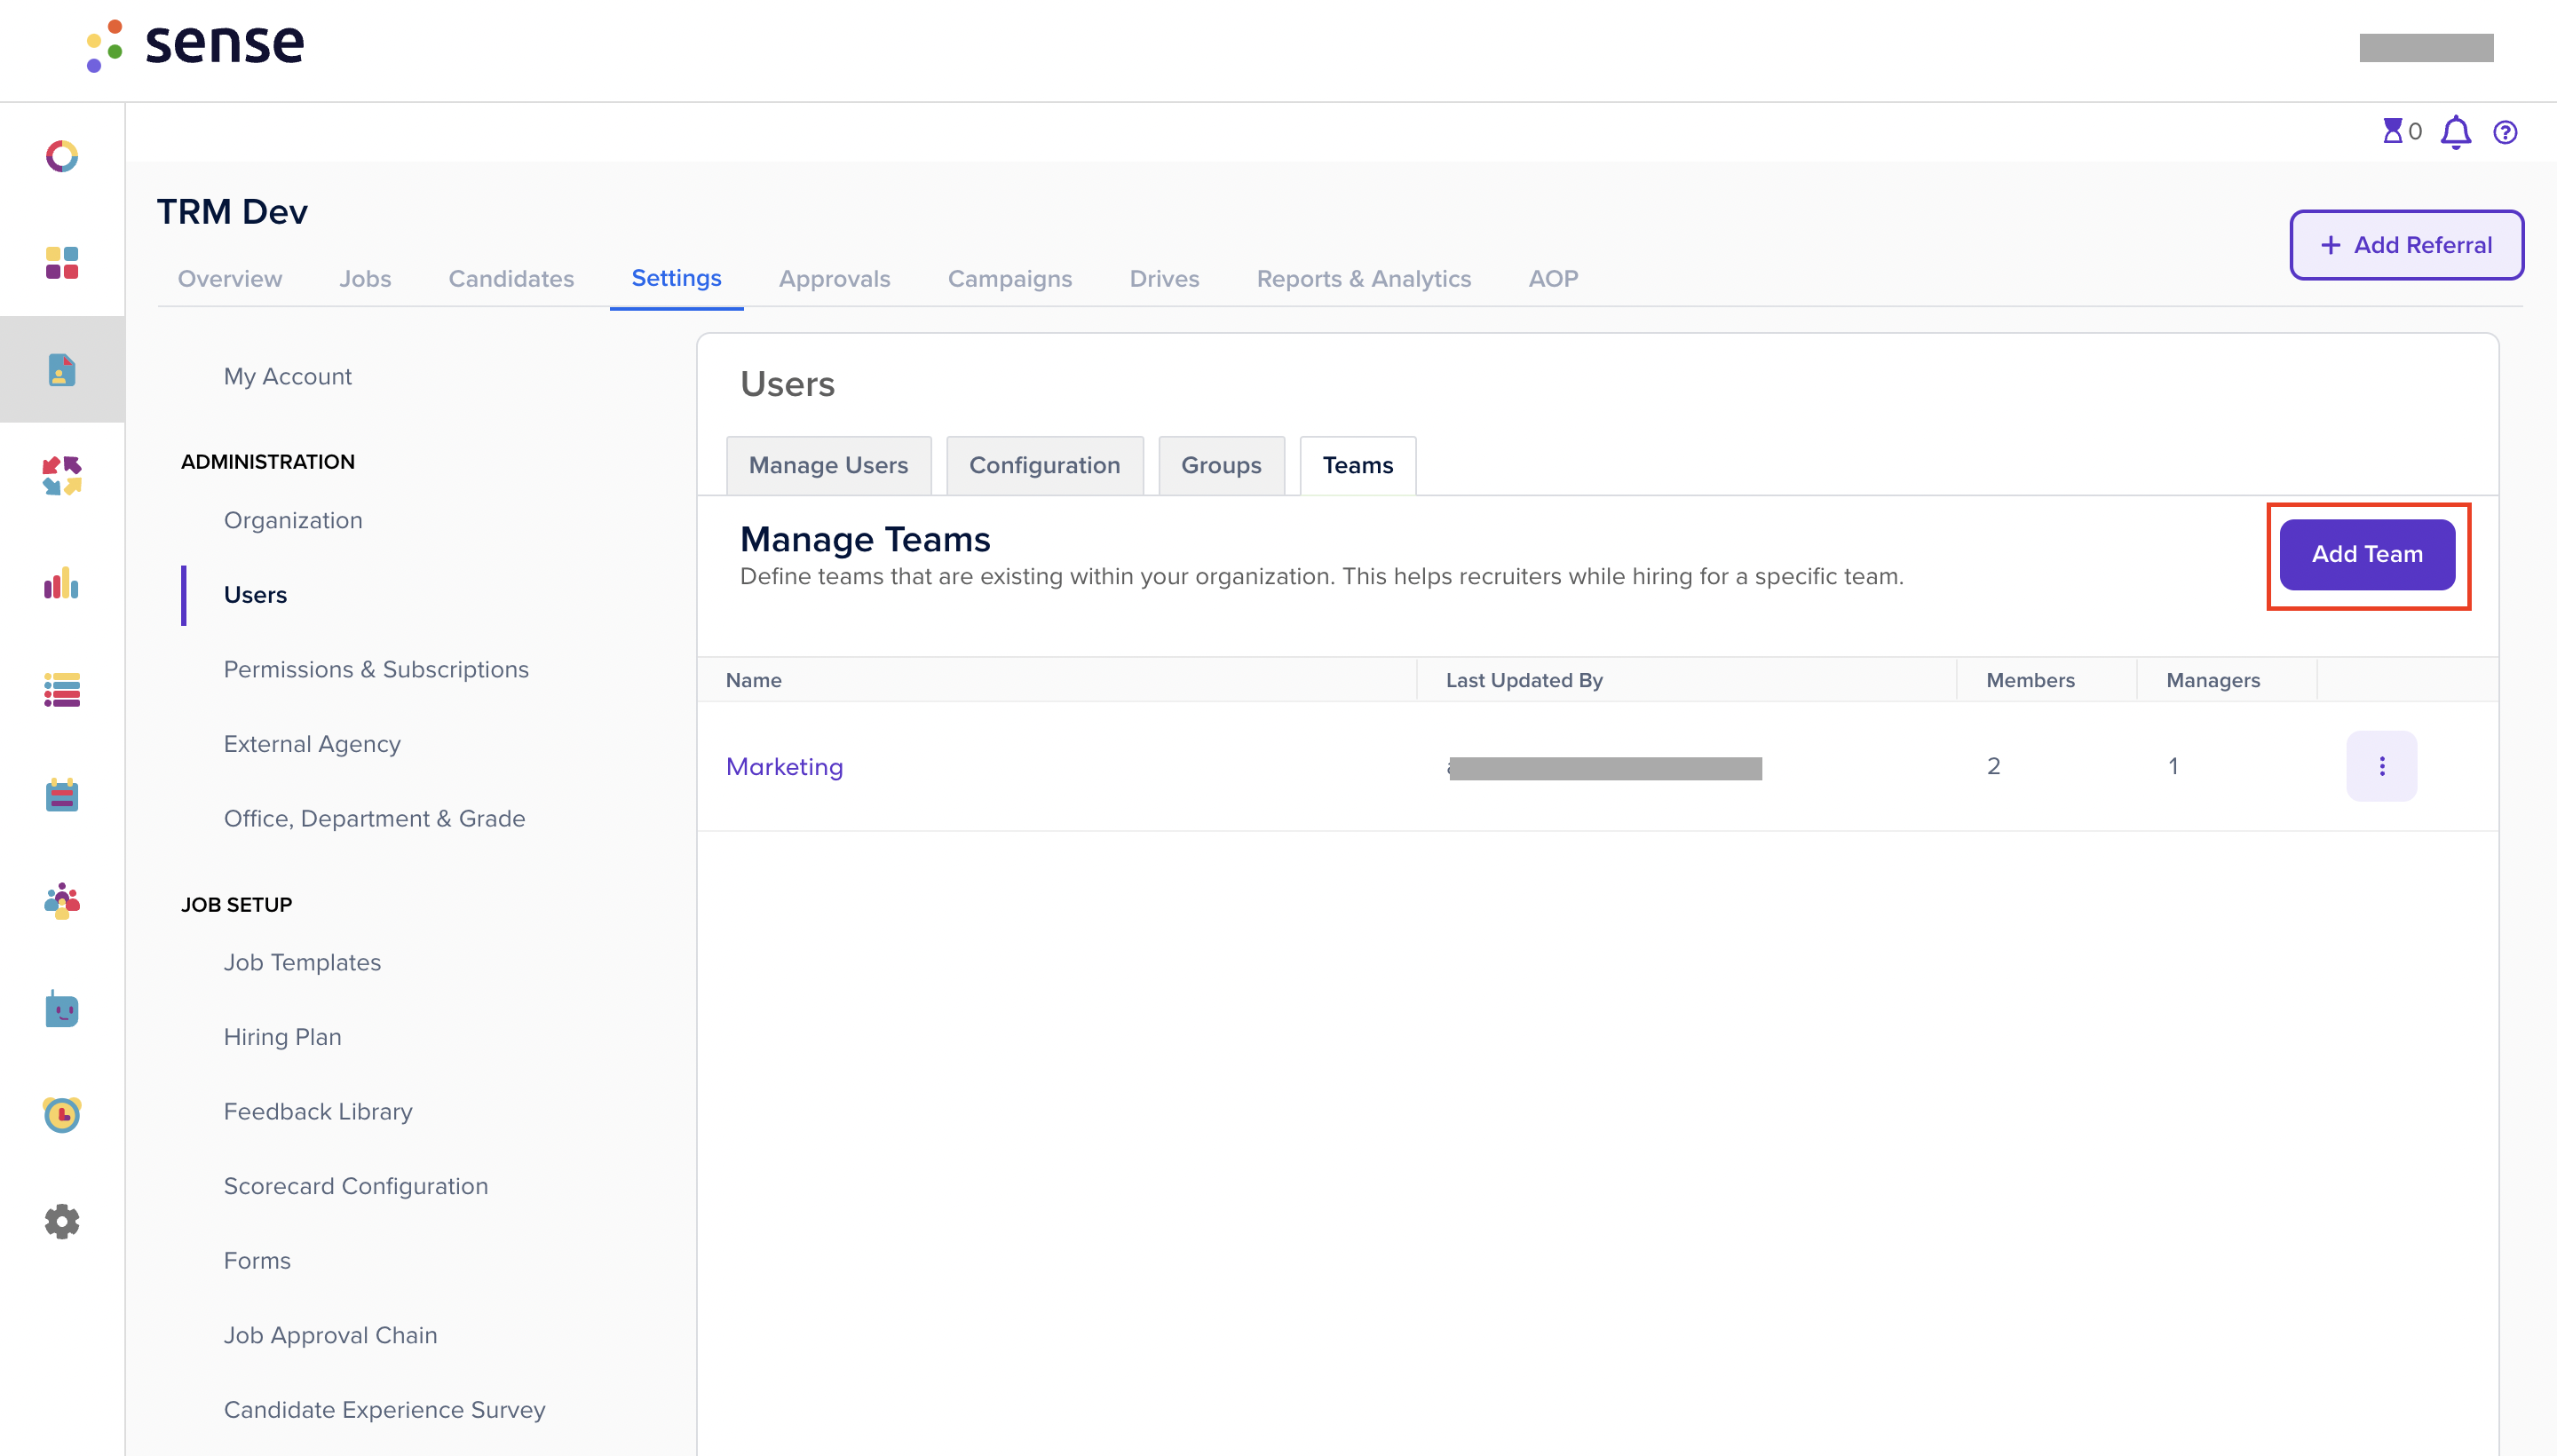Viewport: 2557px width, 1456px height.
Task: Open the alarm clock sidebar icon
Action: (62, 1114)
